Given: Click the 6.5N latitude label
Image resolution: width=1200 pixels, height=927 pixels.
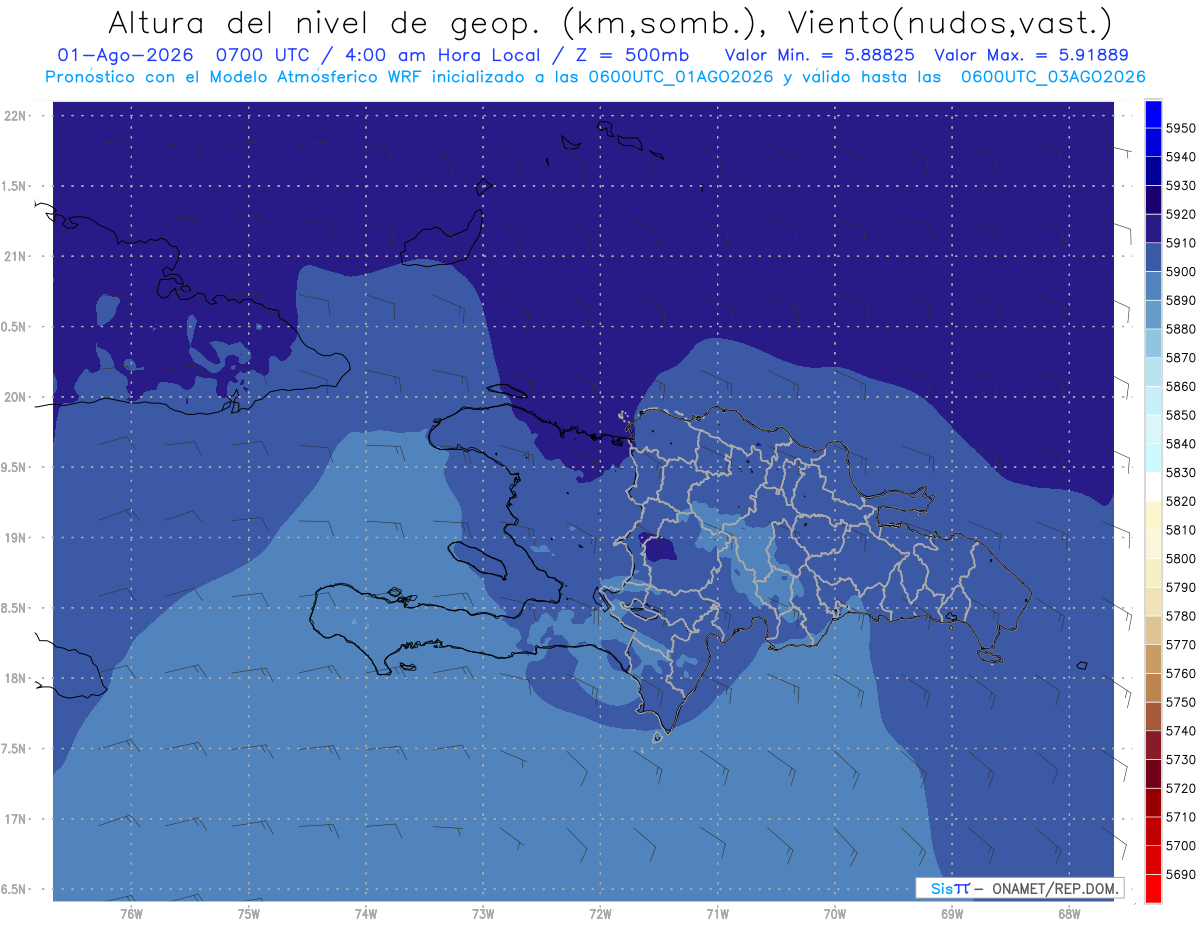Looking at the screenshot, I should point(13,890).
